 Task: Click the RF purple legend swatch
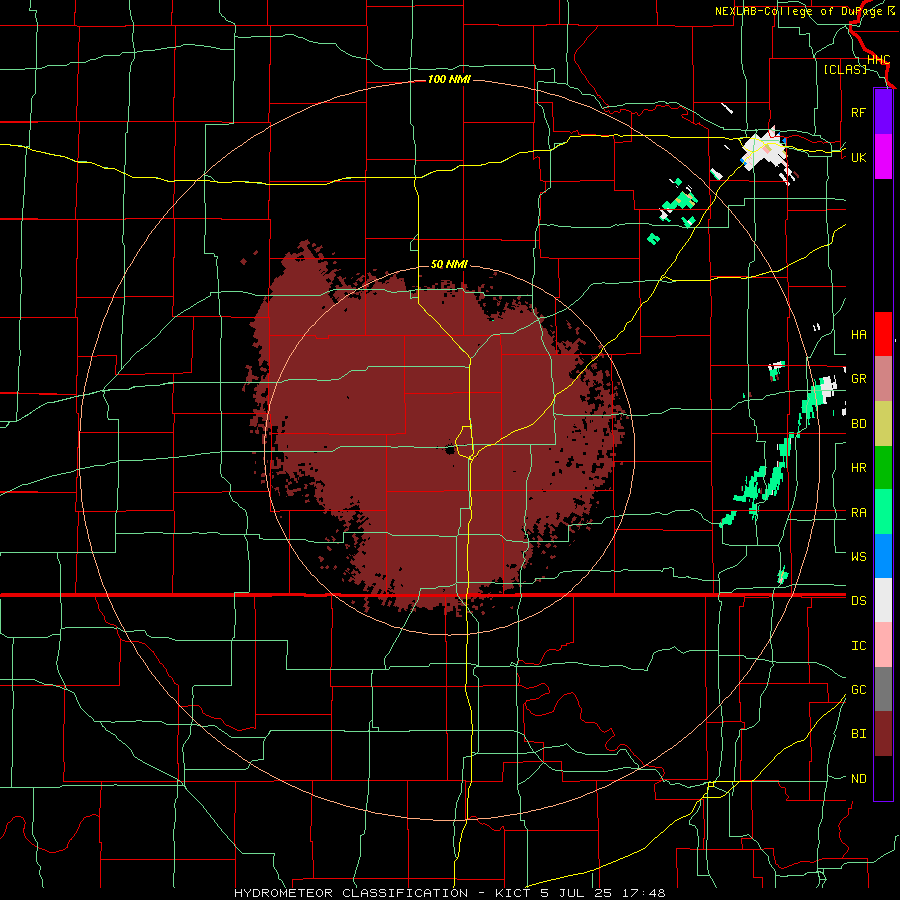click(883, 112)
